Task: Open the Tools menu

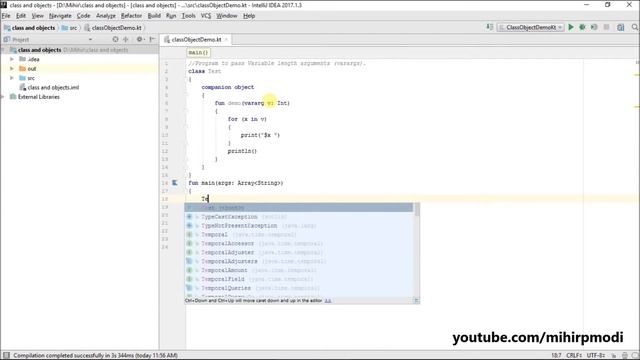Action: (189, 16)
